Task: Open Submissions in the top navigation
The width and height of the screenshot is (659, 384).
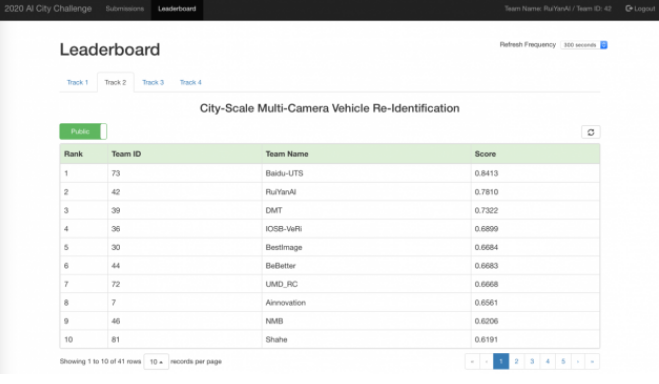Action: point(124,9)
